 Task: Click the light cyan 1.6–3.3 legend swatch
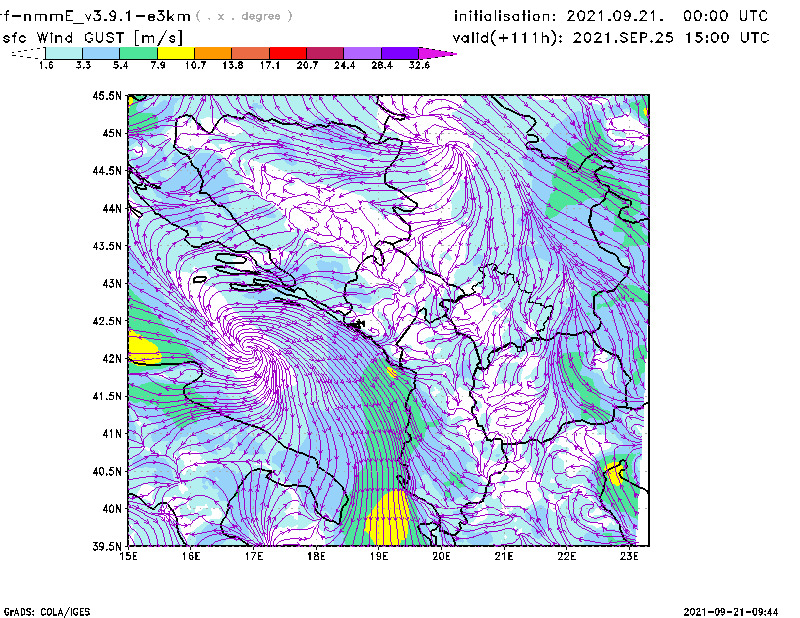(x=64, y=53)
